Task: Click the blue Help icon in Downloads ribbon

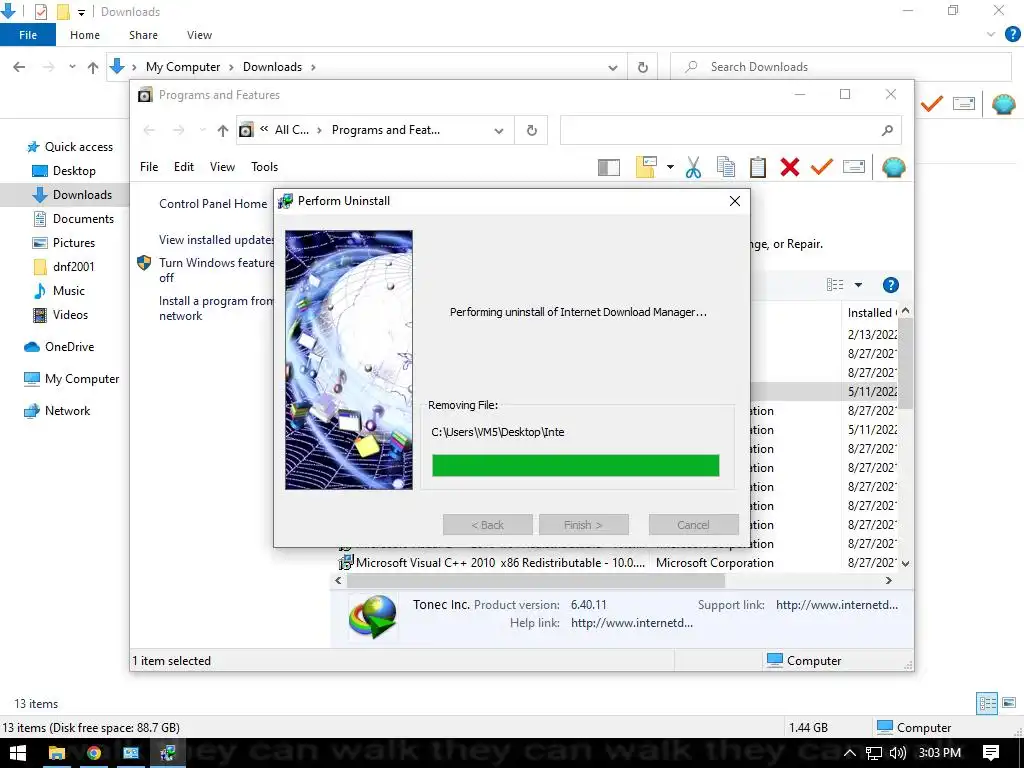Action: [x=1012, y=35]
